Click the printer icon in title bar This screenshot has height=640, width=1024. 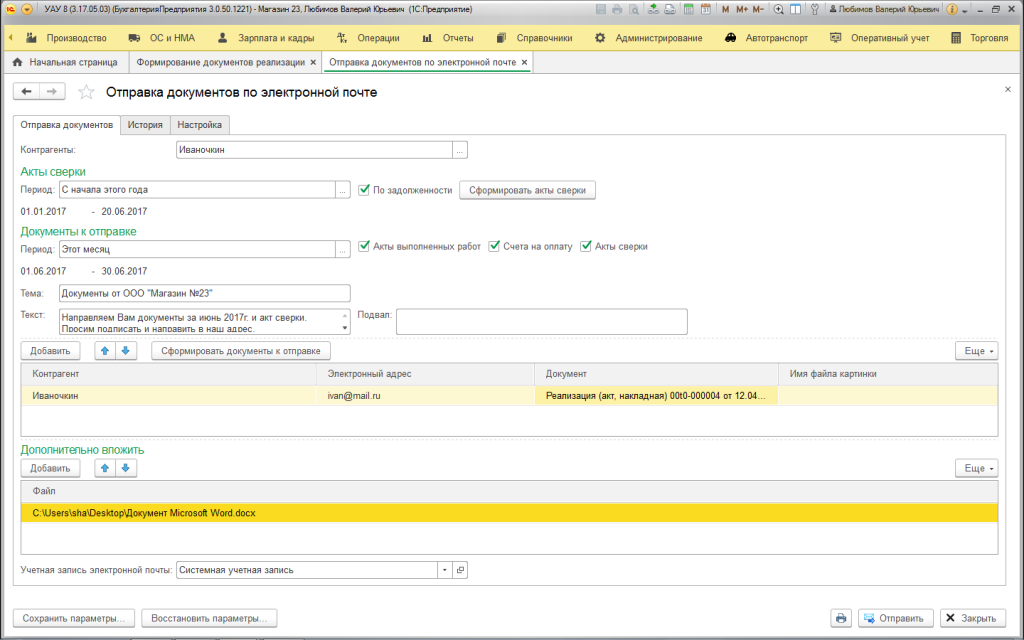[616, 10]
